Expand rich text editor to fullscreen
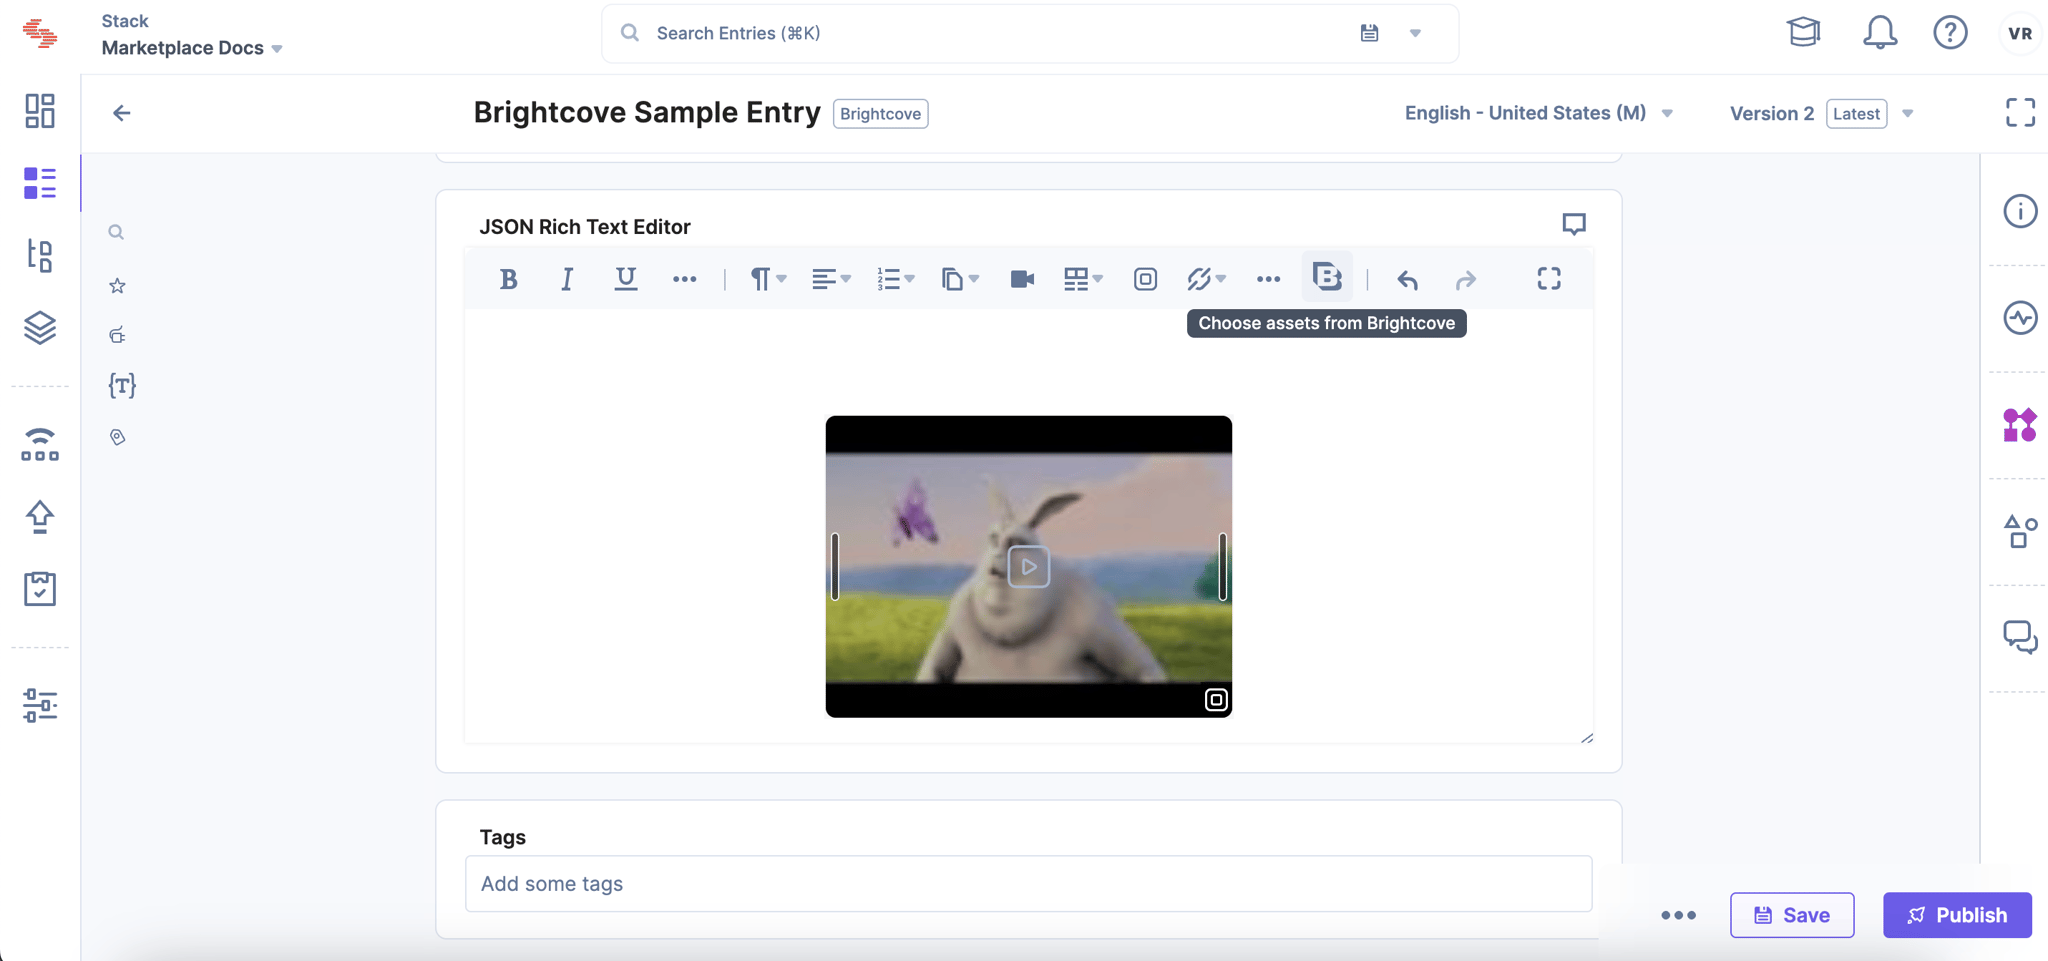The height and width of the screenshot is (961, 2048). (x=1549, y=279)
